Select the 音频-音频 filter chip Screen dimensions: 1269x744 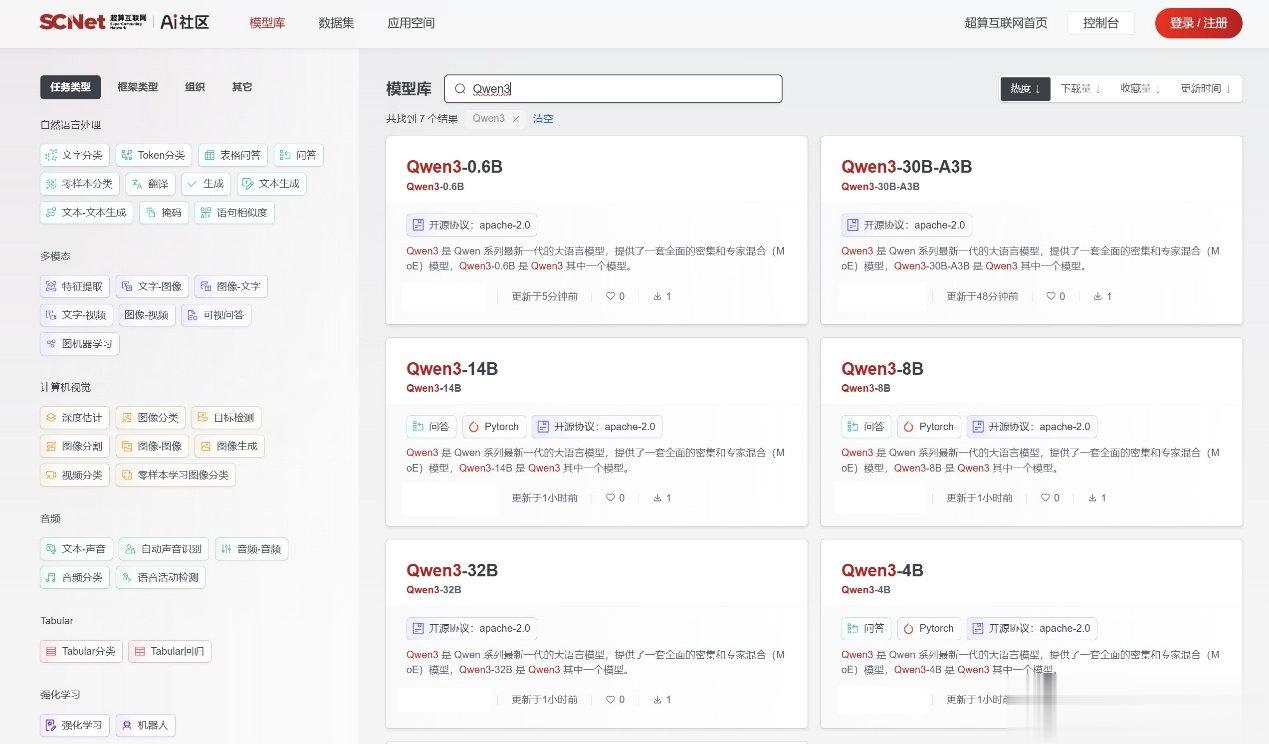point(251,549)
